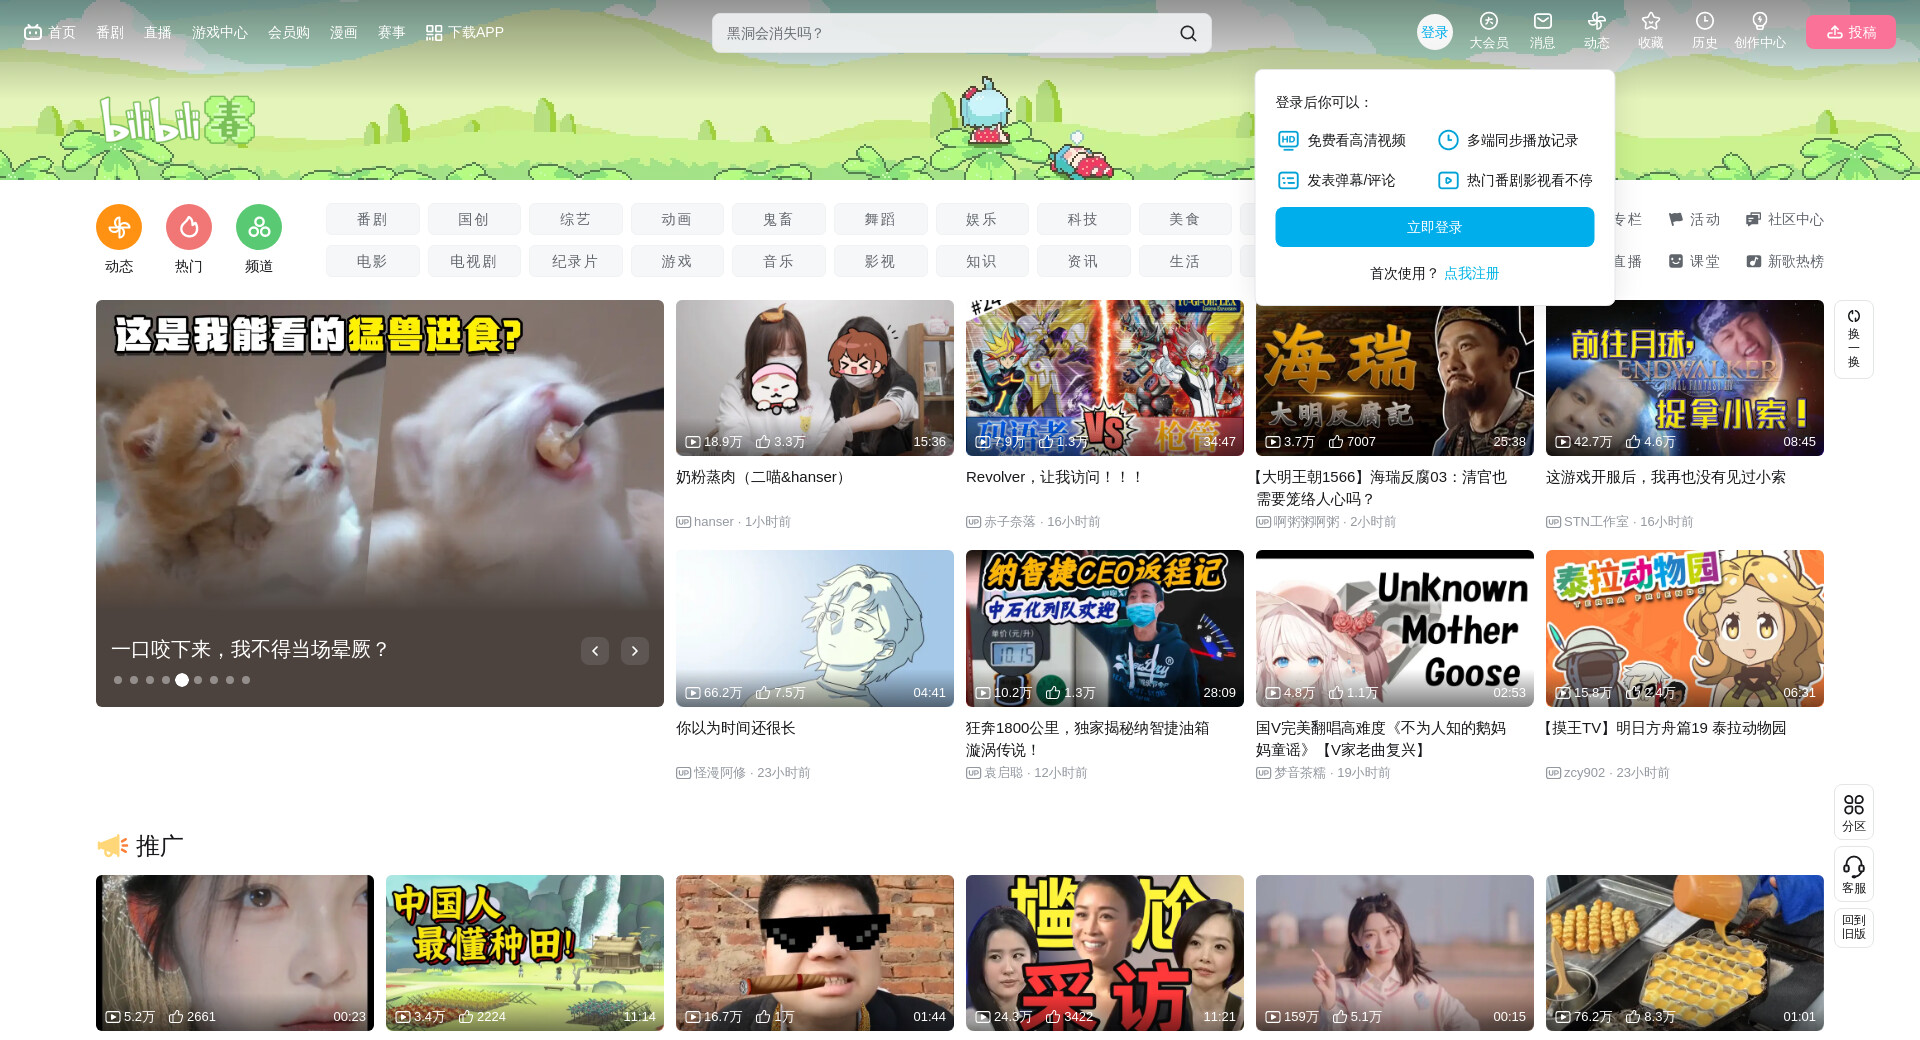
Task: Open the 番剧 link in top navigation
Action: tap(110, 32)
